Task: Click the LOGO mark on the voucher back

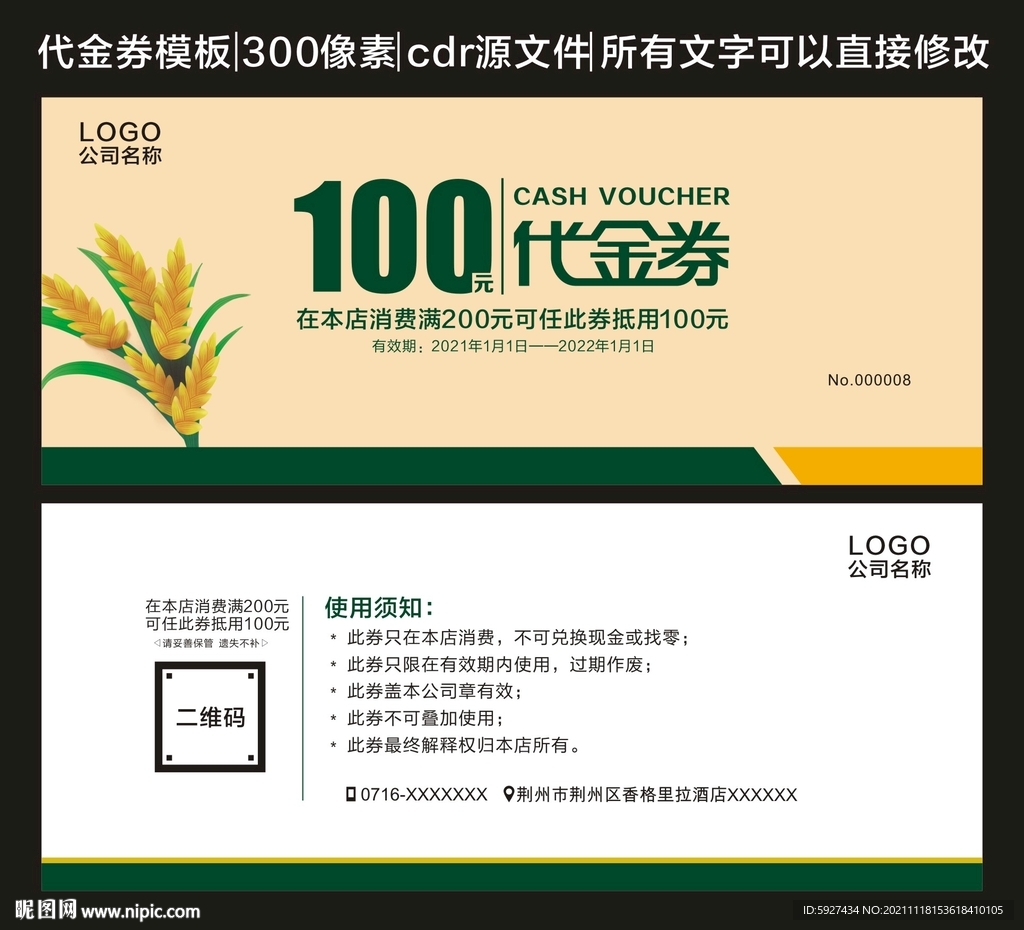Action: (x=888, y=547)
